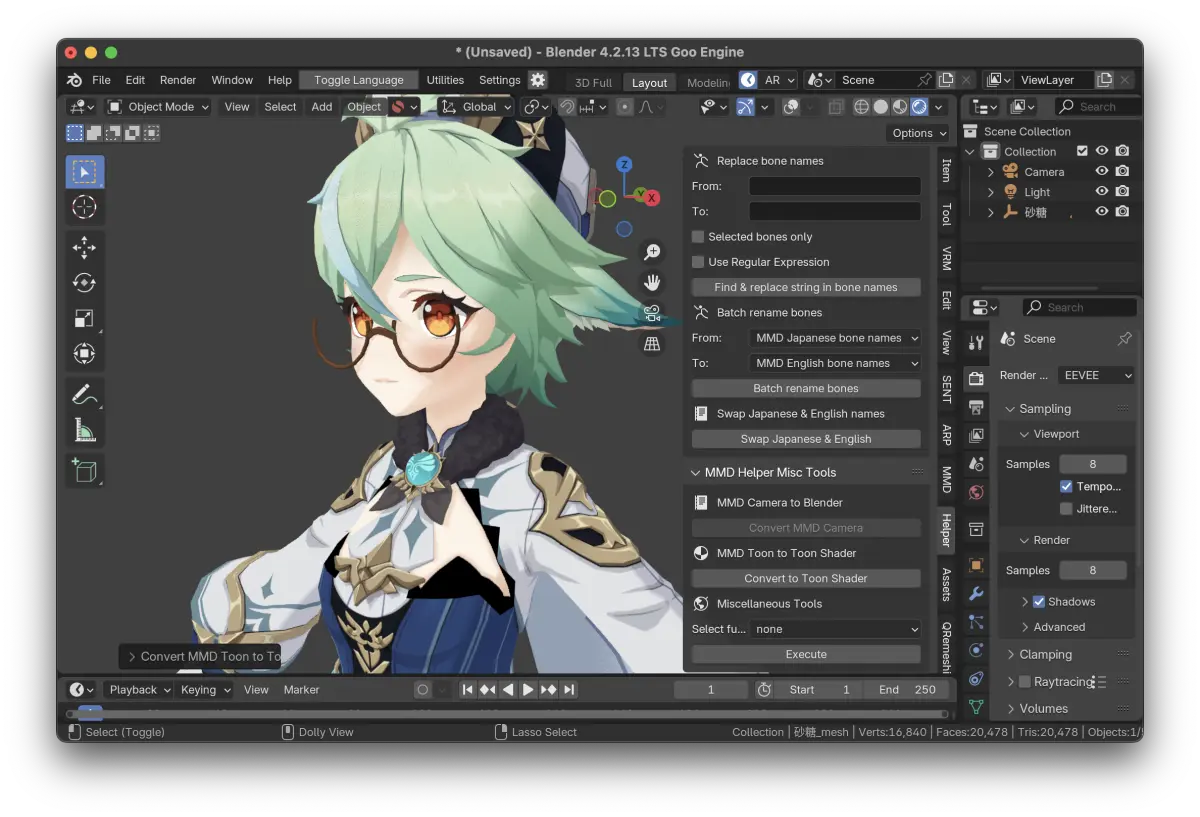Select the Add Cube tool
This screenshot has width=1200, height=817.
85,470
